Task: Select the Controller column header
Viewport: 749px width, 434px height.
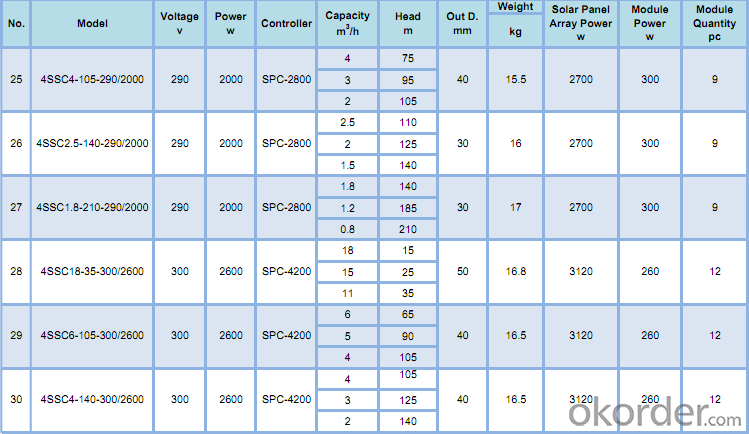Action: click(x=286, y=23)
